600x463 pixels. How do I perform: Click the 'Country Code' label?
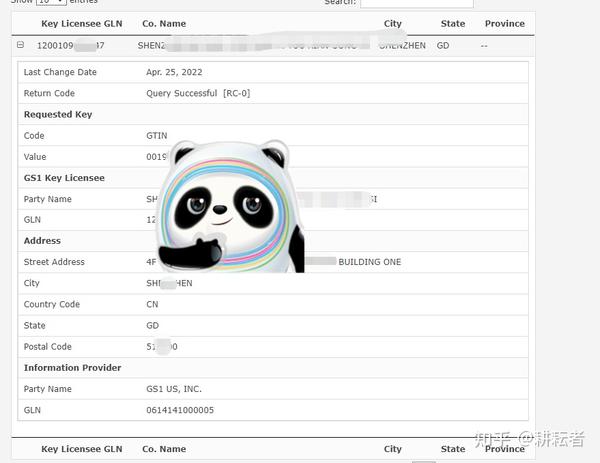(x=52, y=305)
